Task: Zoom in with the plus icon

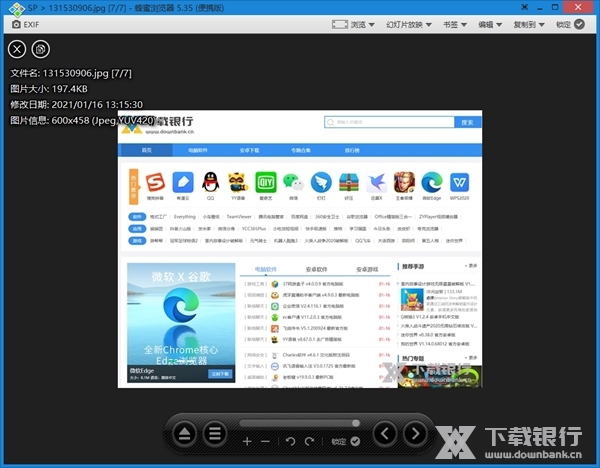Action: coord(247,441)
